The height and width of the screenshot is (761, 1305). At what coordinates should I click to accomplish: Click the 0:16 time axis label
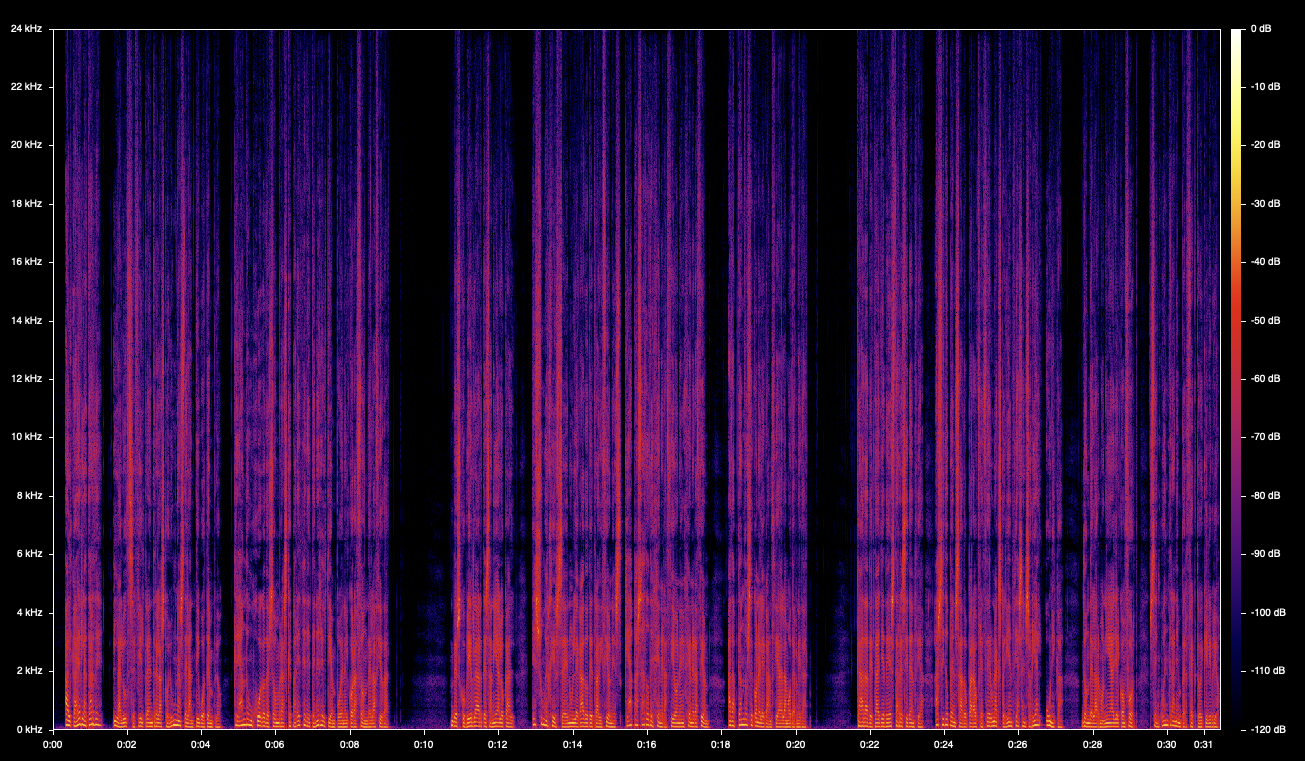point(646,745)
